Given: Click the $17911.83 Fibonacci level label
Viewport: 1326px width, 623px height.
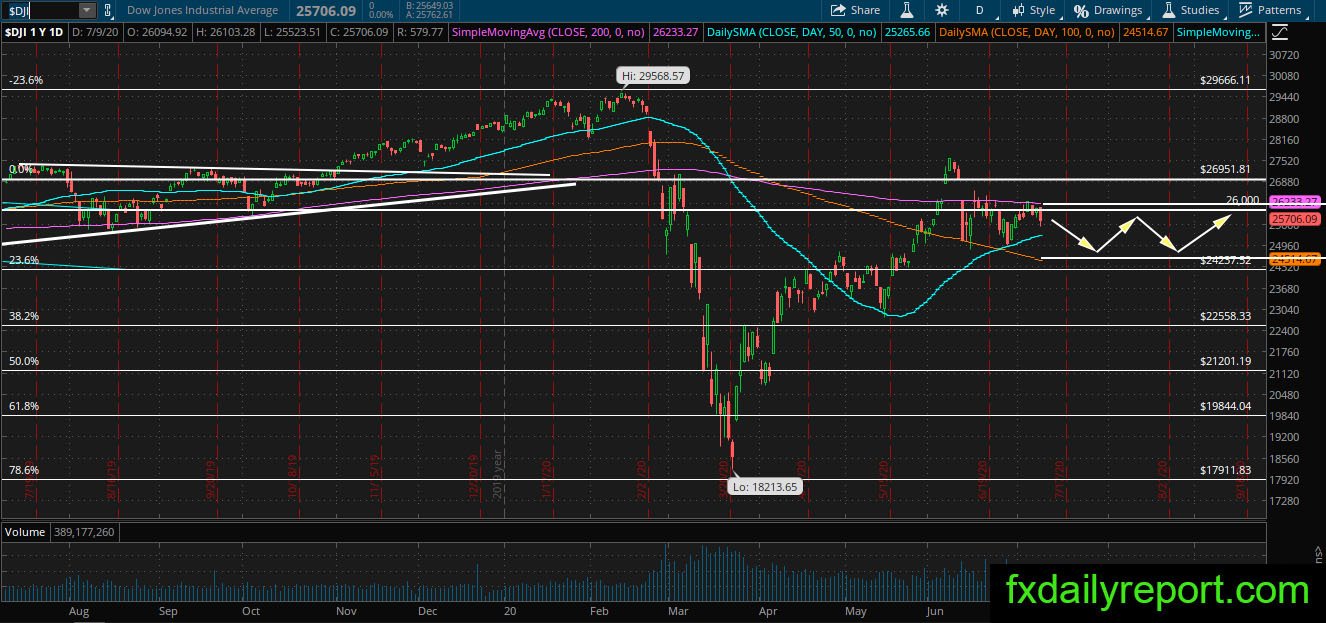Looking at the screenshot, I should point(1225,470).
